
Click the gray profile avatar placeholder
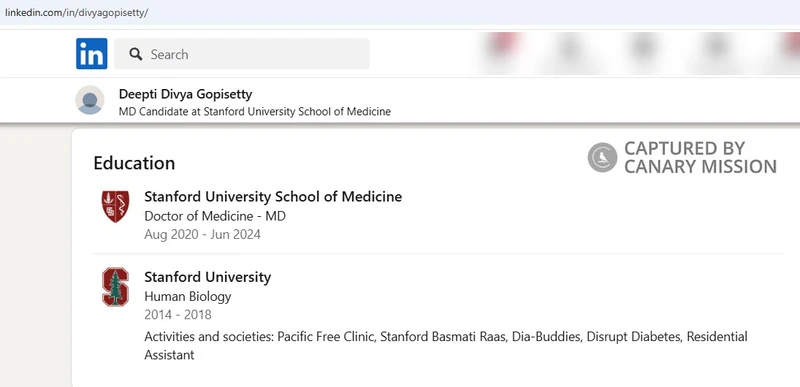coord(90,100)
